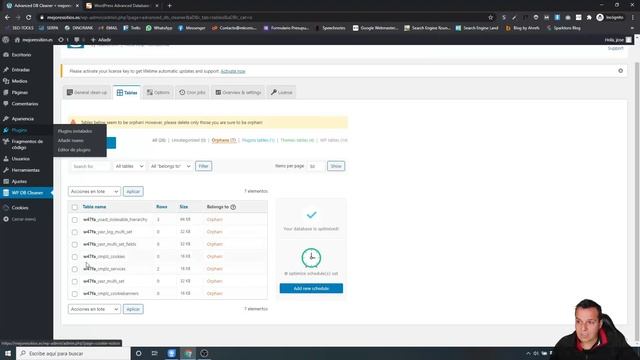Open Comentarios in the sidebar
The width and height of the screenshot is (640, 360).
tap(26, 104)
